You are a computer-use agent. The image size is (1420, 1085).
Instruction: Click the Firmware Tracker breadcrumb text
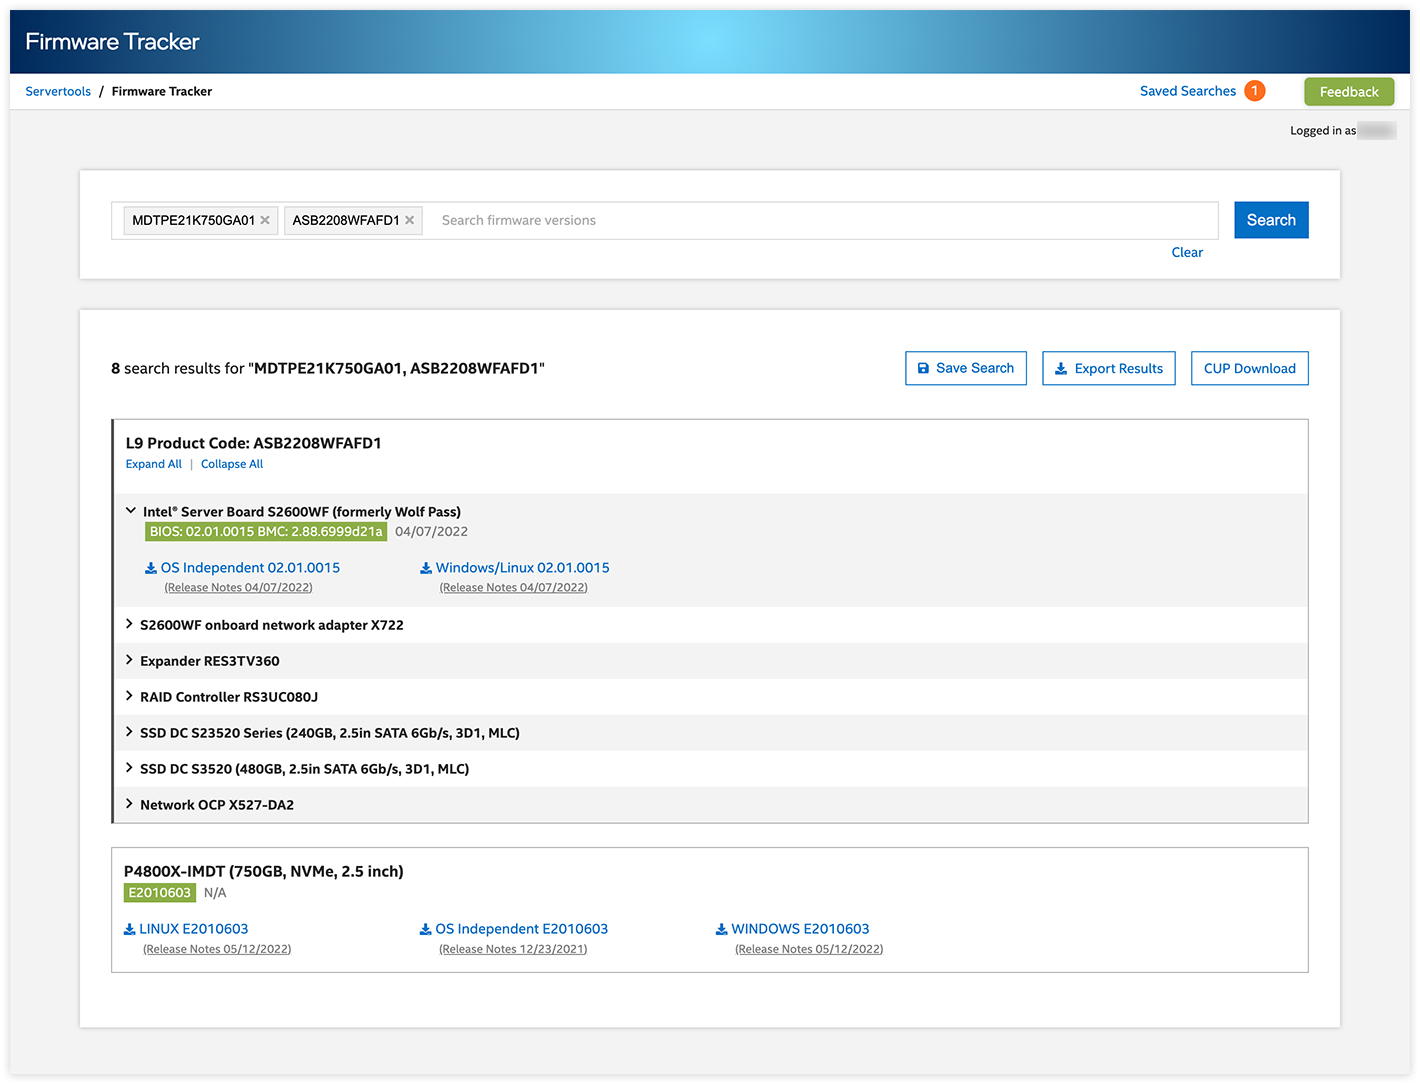(x=162, y=91)
